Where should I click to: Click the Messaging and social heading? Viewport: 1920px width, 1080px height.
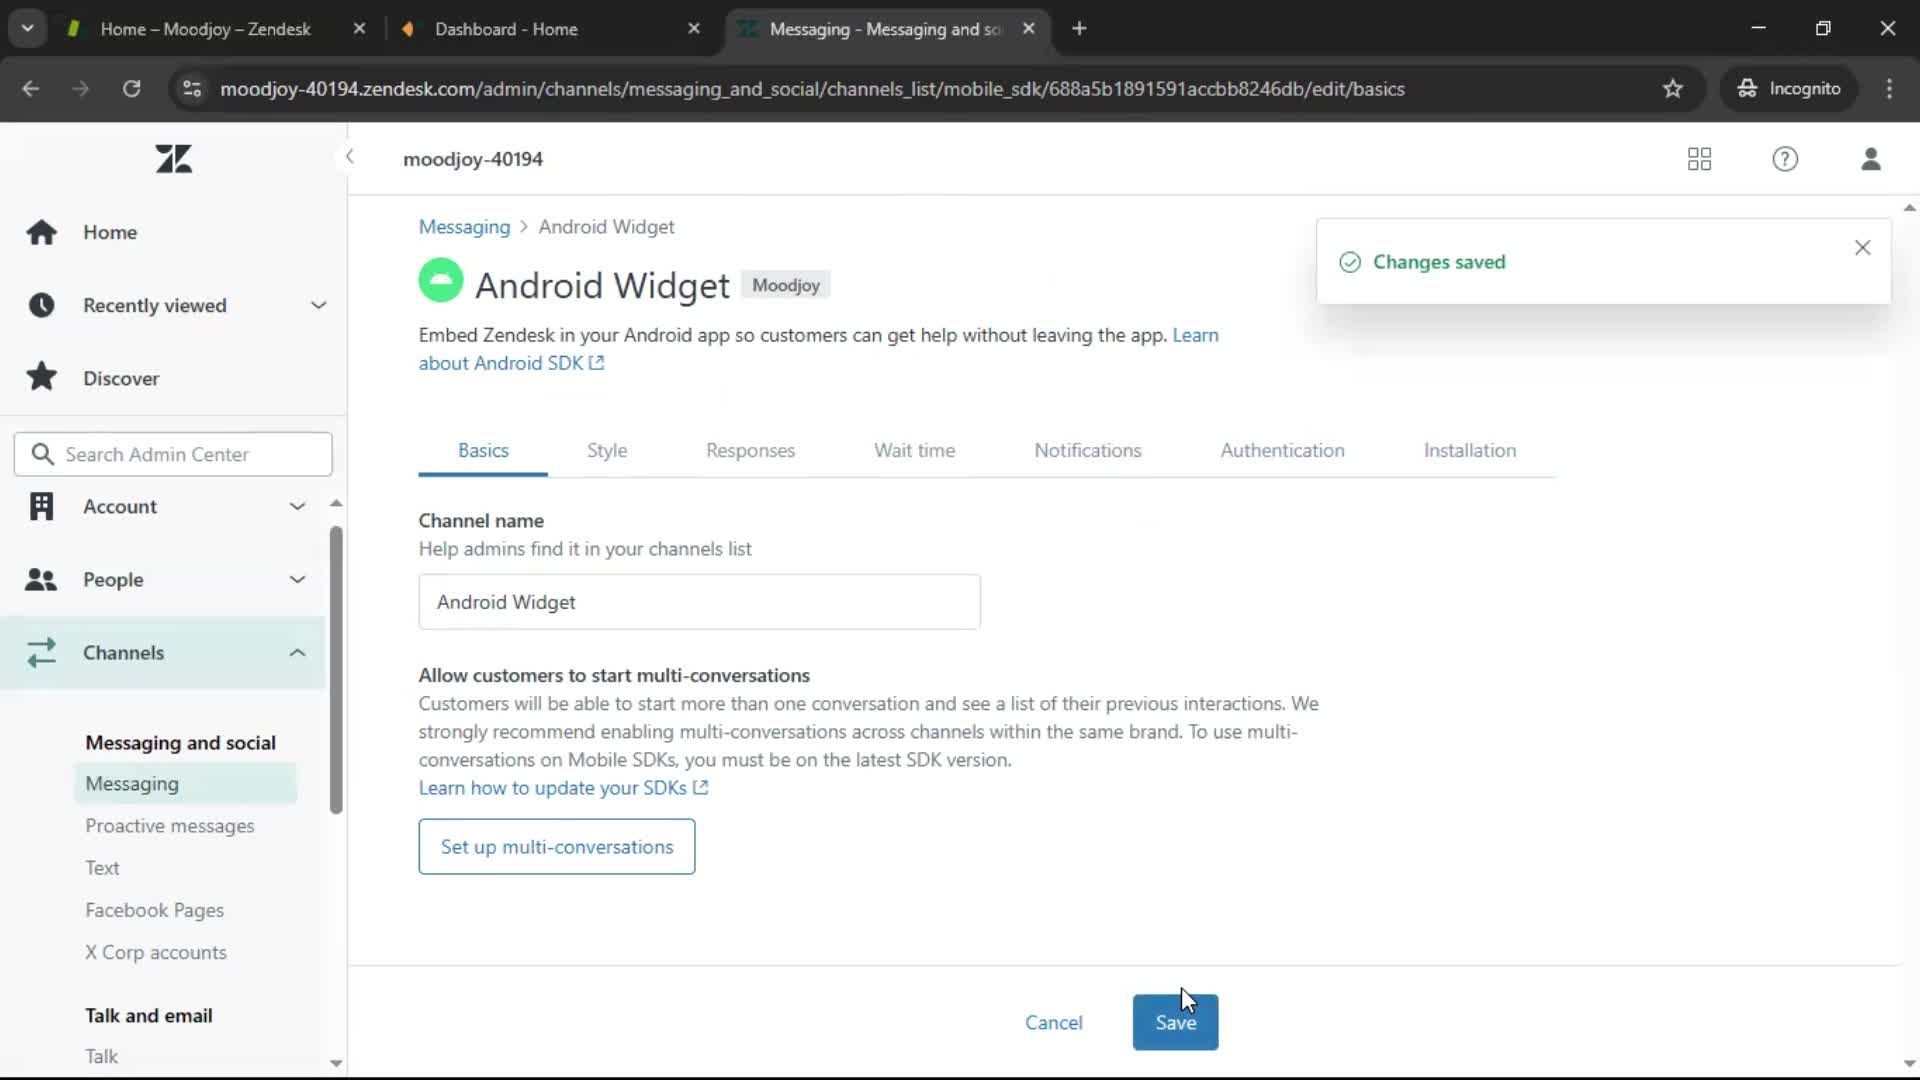coord(180,742)
